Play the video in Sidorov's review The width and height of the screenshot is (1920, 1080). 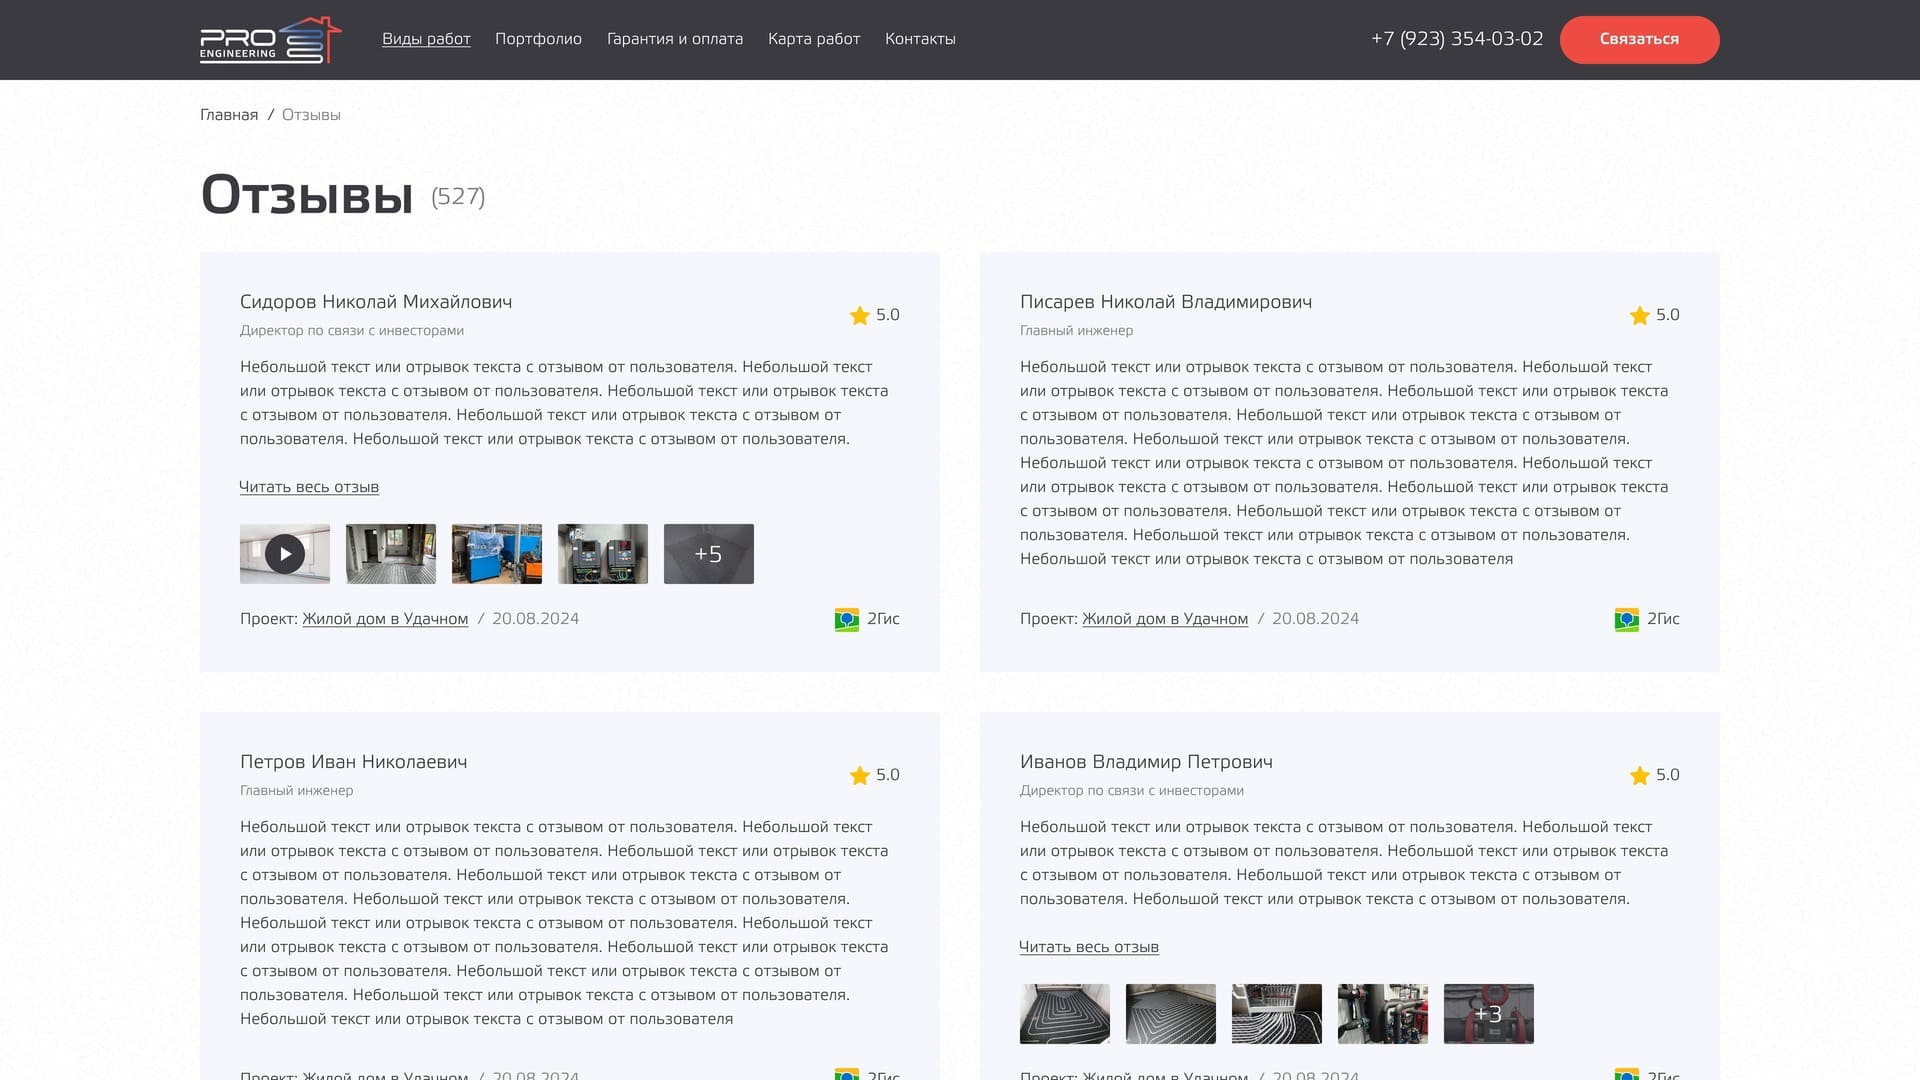click(x=285, y=554)
